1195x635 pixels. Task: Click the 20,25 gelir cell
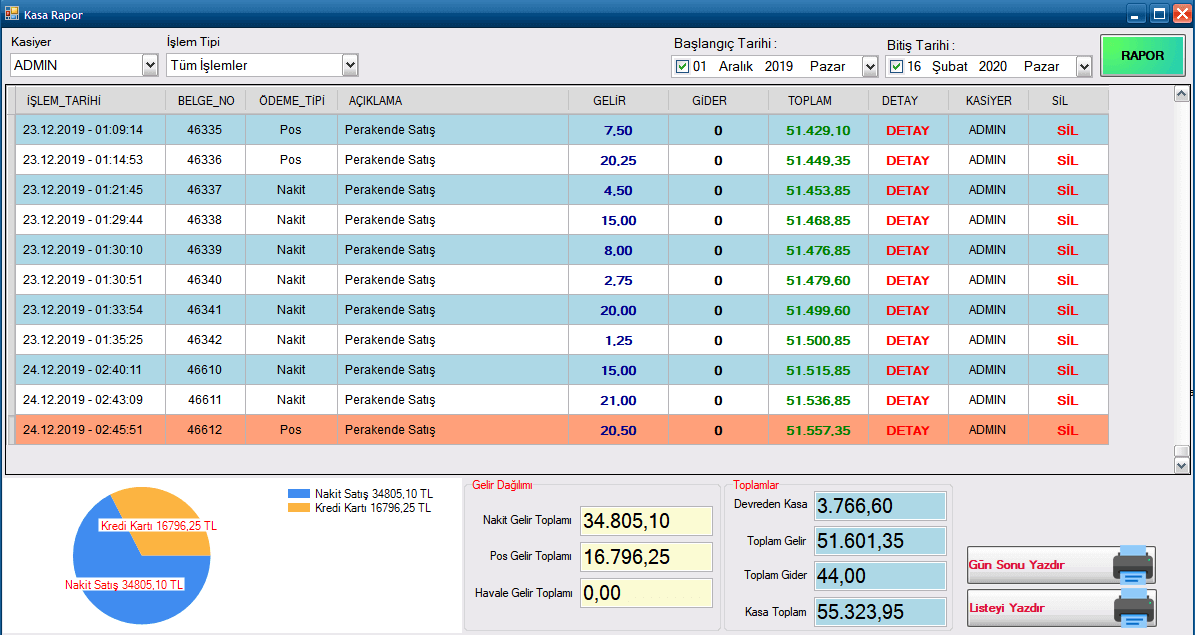[x=619, y=160]
